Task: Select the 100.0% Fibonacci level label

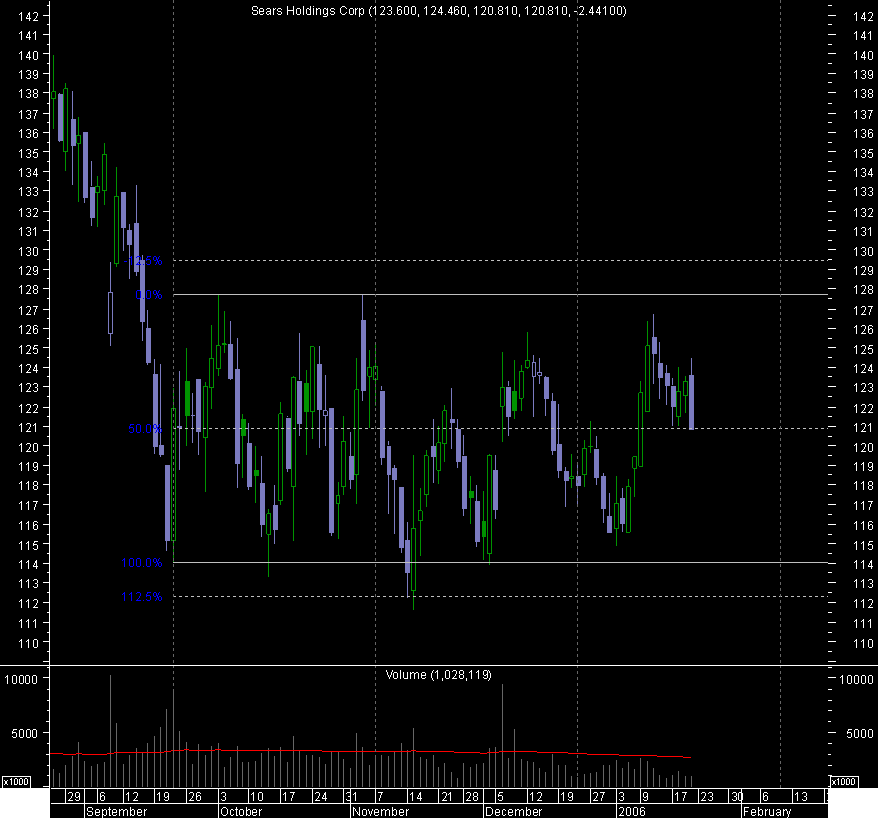Action: 142,563
